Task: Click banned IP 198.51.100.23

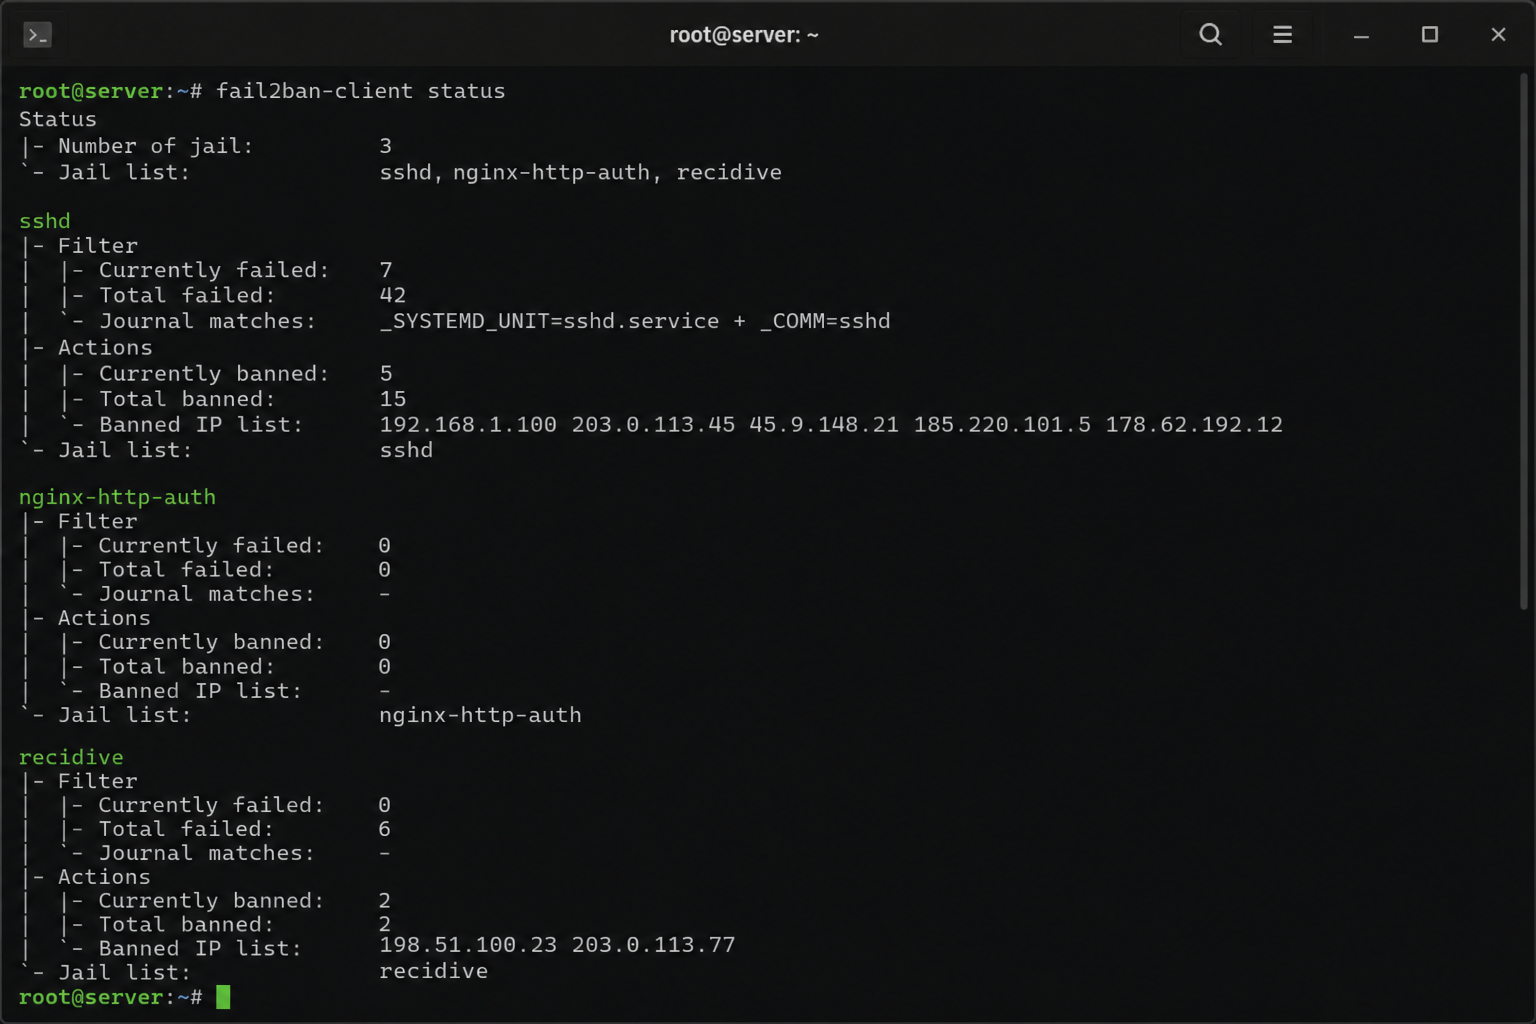Action: tap(468, 945)
